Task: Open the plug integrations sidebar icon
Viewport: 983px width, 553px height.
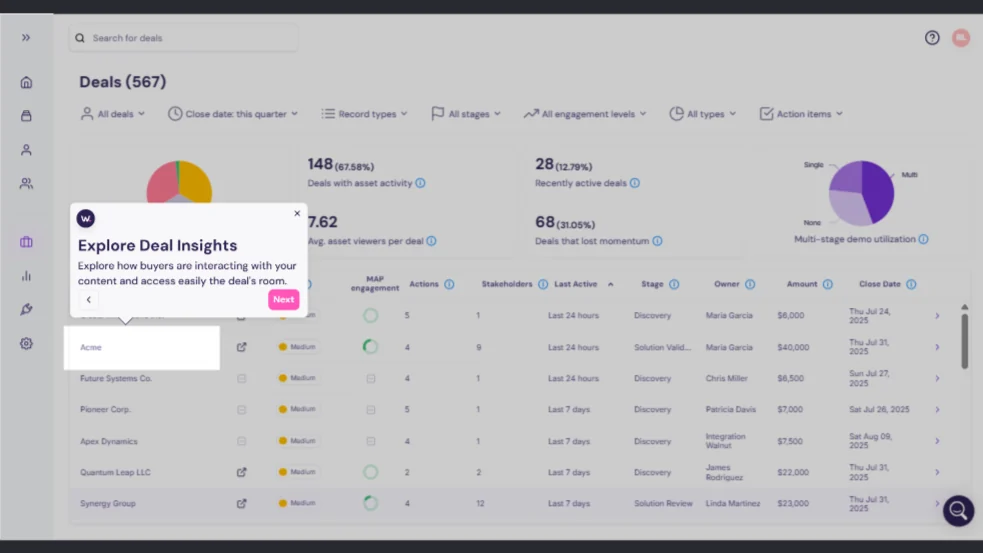Action: tap(26, 310)
